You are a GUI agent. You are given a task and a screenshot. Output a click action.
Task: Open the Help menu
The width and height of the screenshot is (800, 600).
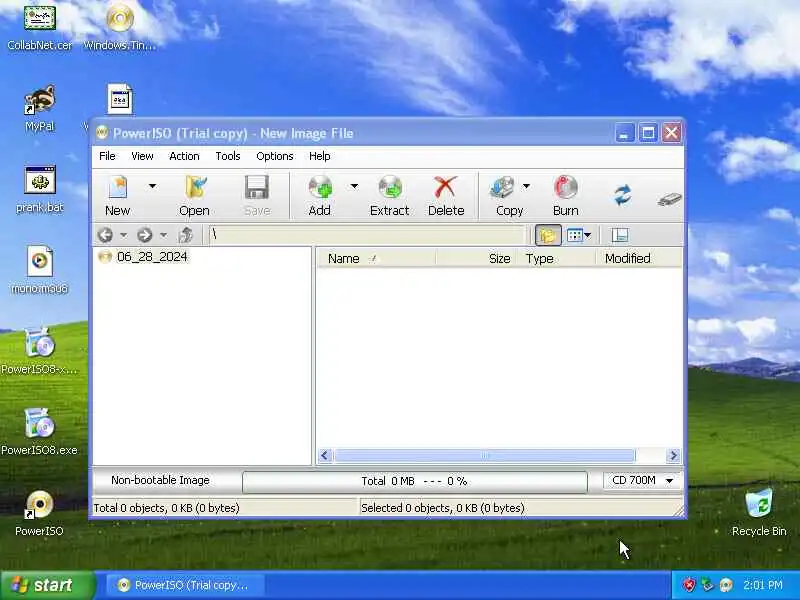click(x=319, y=156)
